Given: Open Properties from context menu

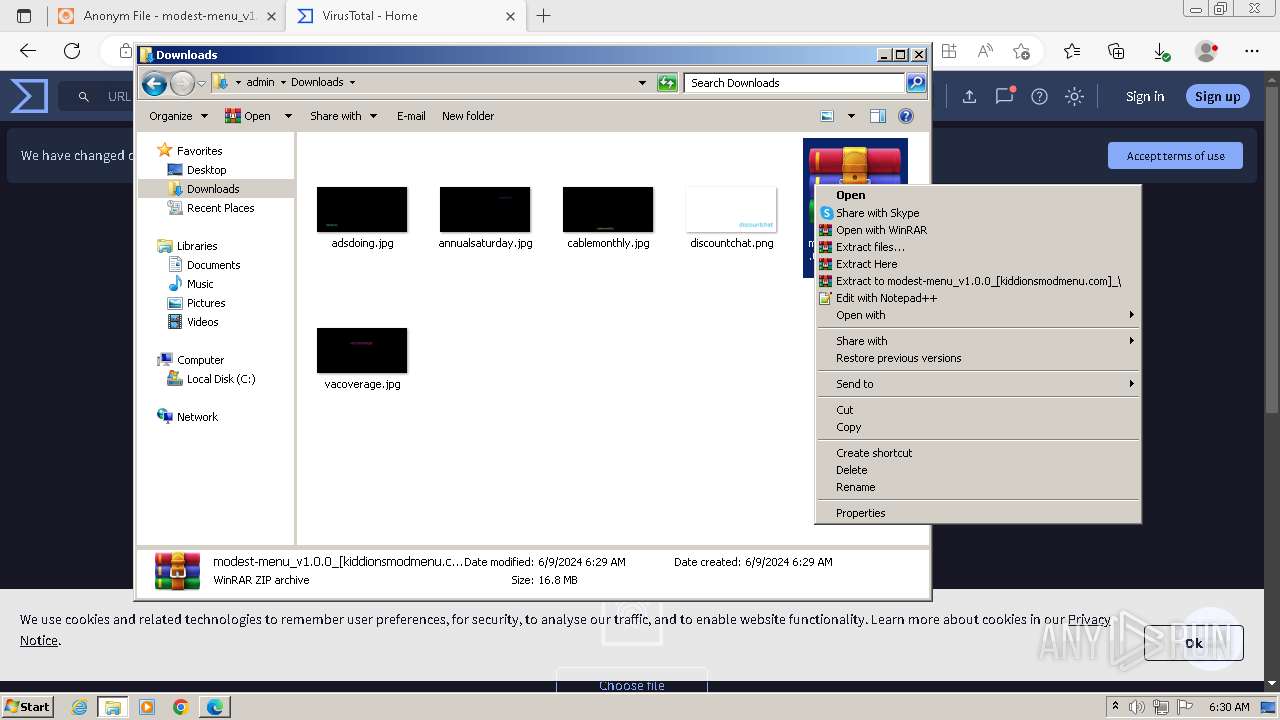Looking at the screenshot, I should click(x=978, y=513).
